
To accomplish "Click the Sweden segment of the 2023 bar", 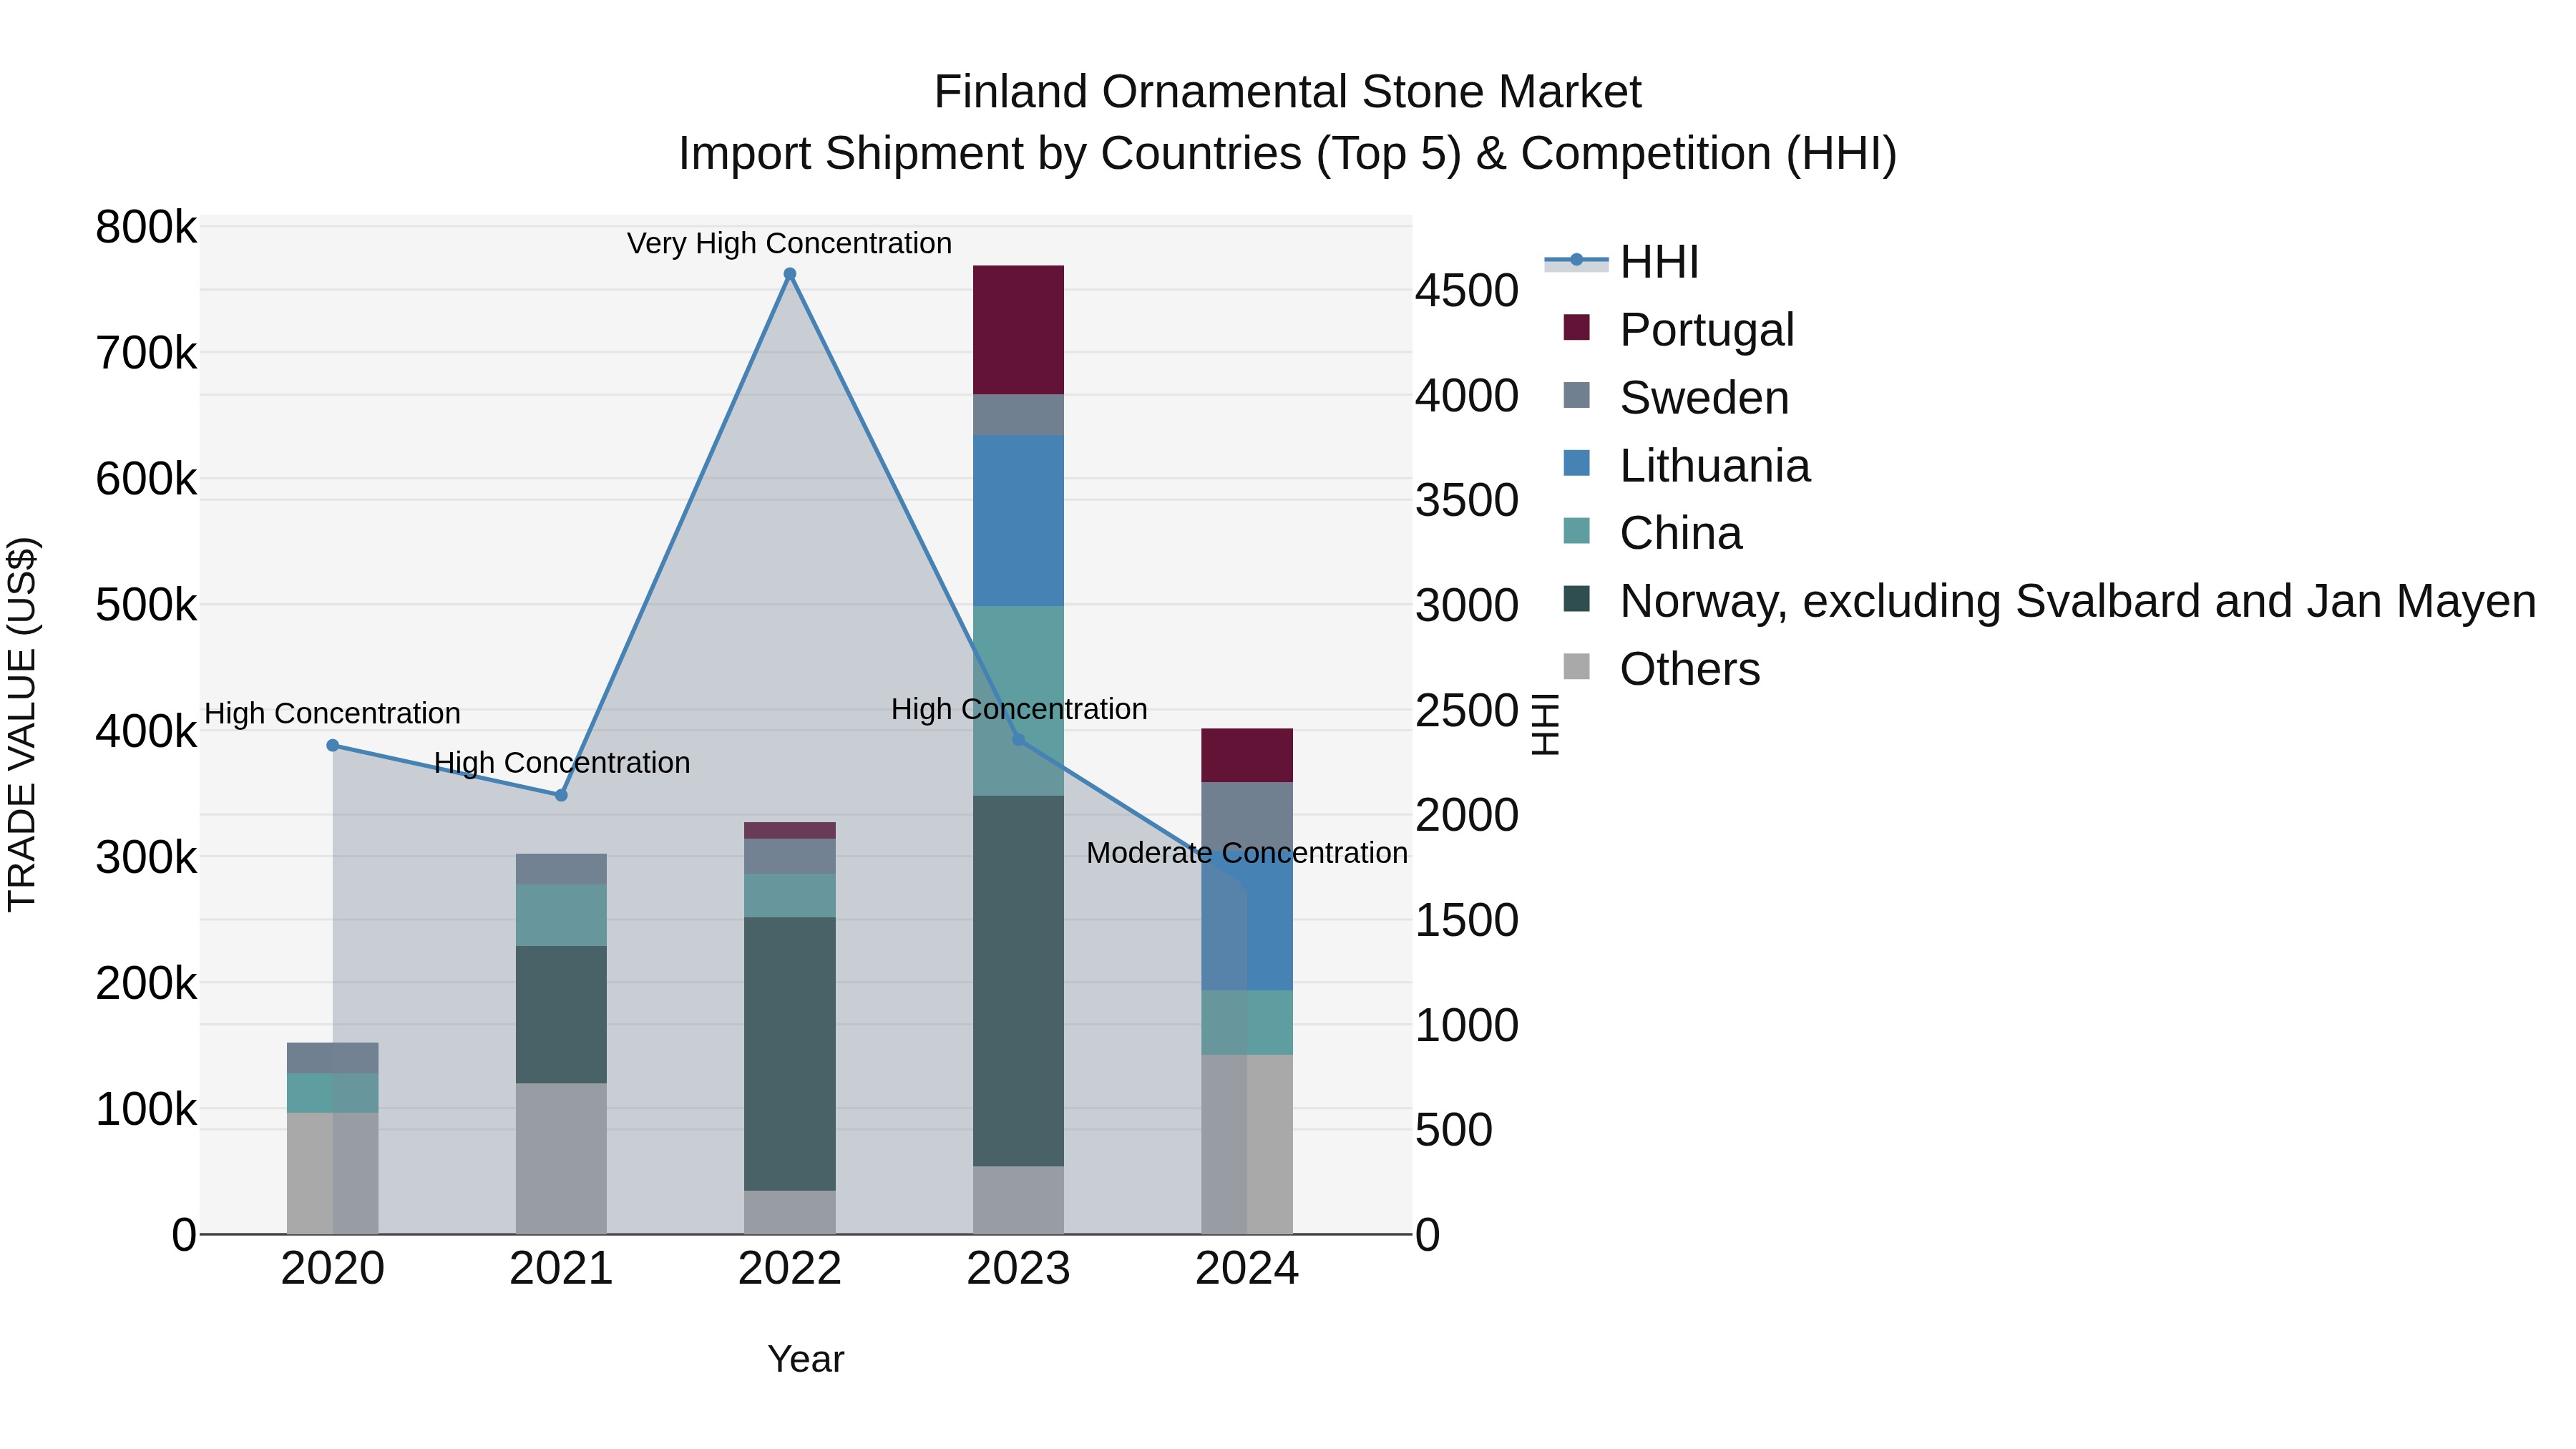I will [1018, 415].
